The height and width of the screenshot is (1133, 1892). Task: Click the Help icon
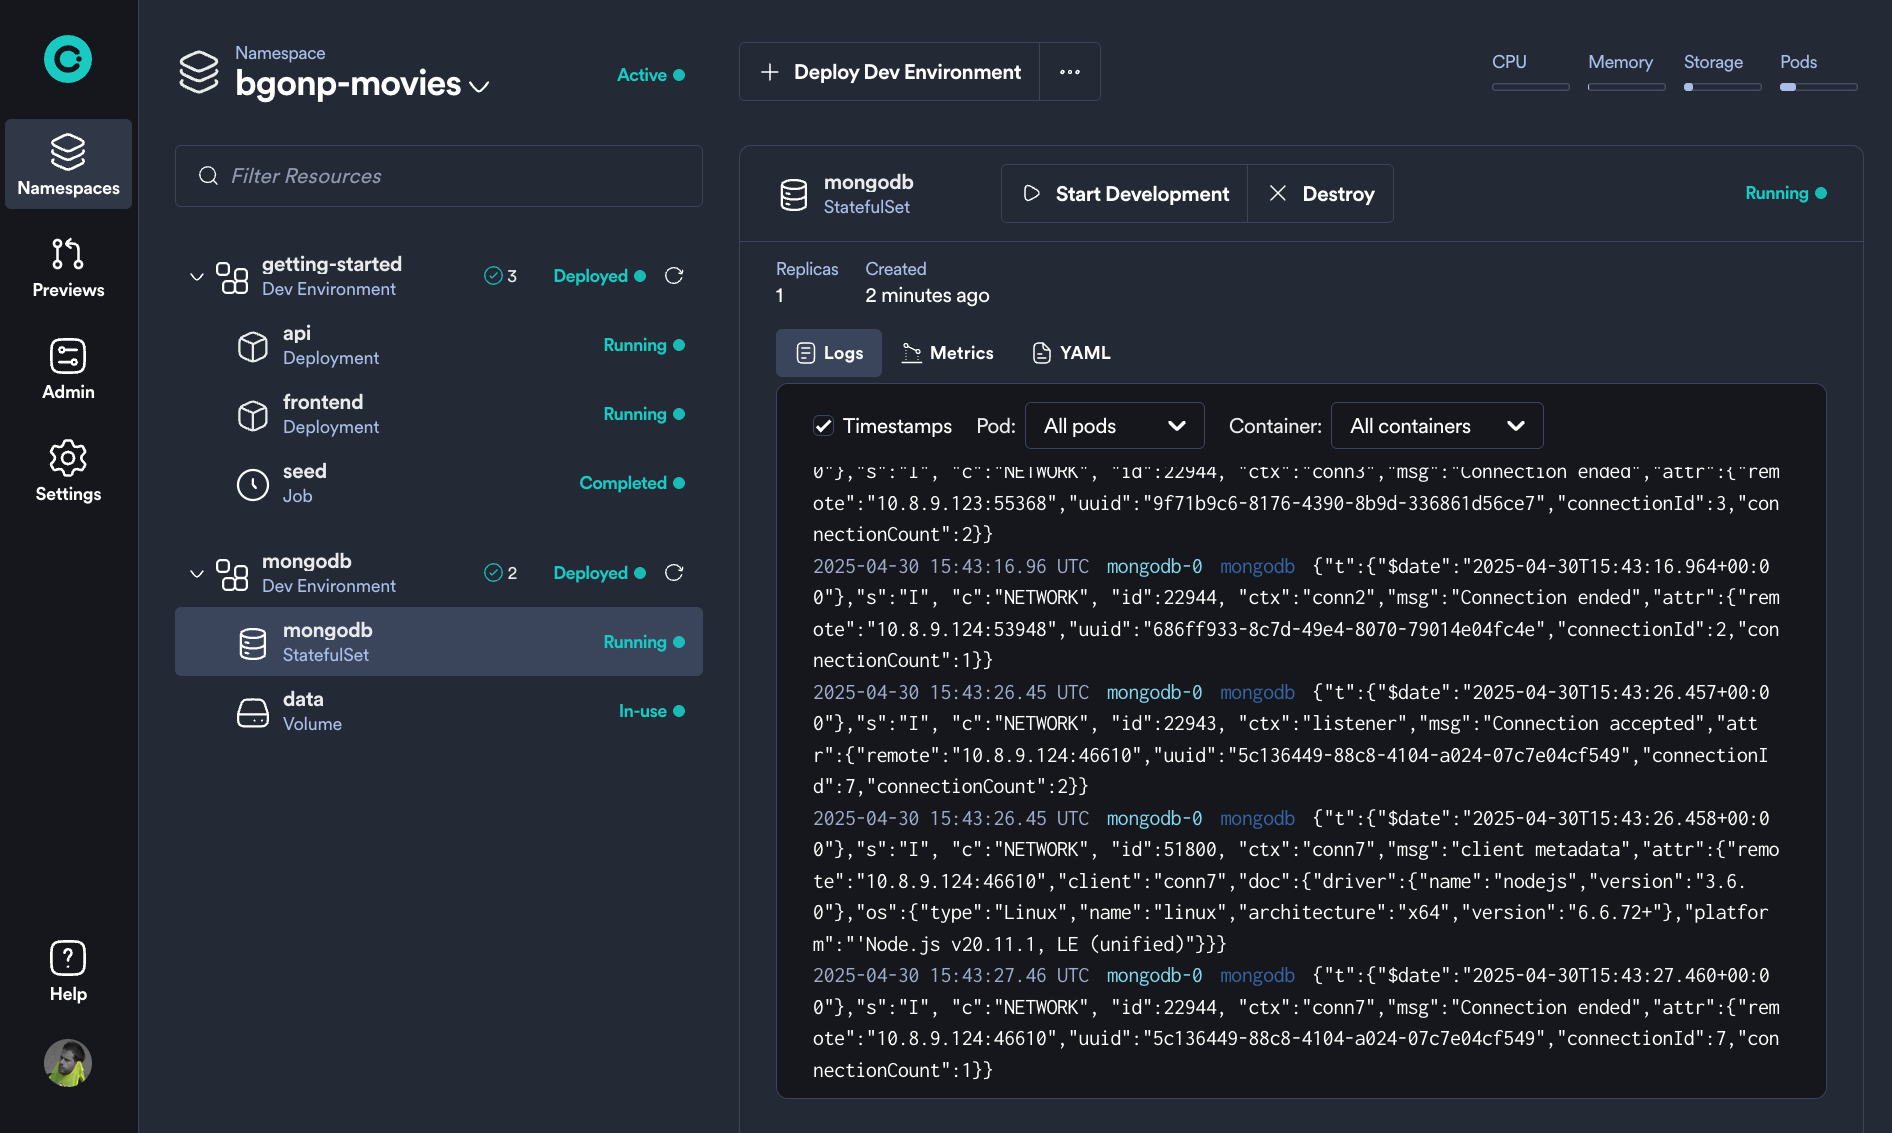(67, 958)
